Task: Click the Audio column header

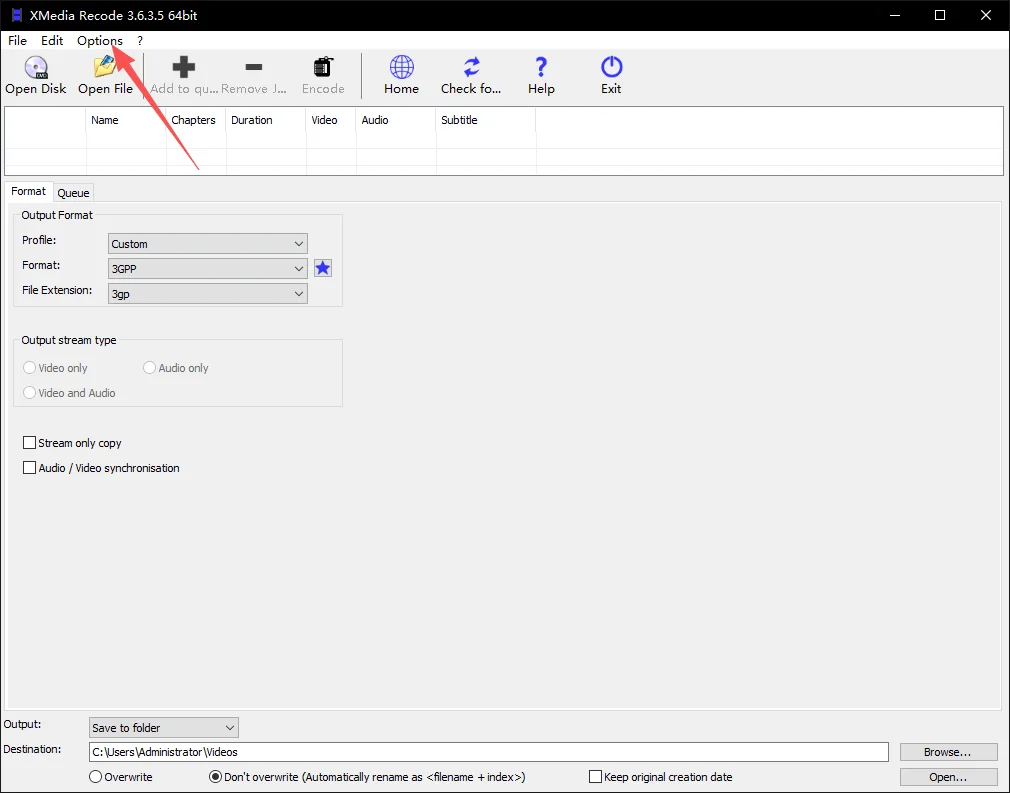Action: [395, 120]
